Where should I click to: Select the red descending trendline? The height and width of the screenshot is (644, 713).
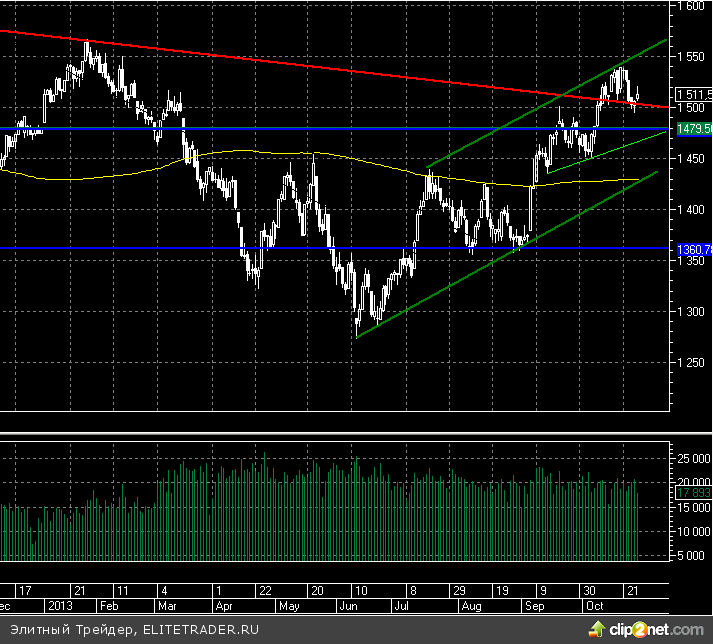pos(300,64)
